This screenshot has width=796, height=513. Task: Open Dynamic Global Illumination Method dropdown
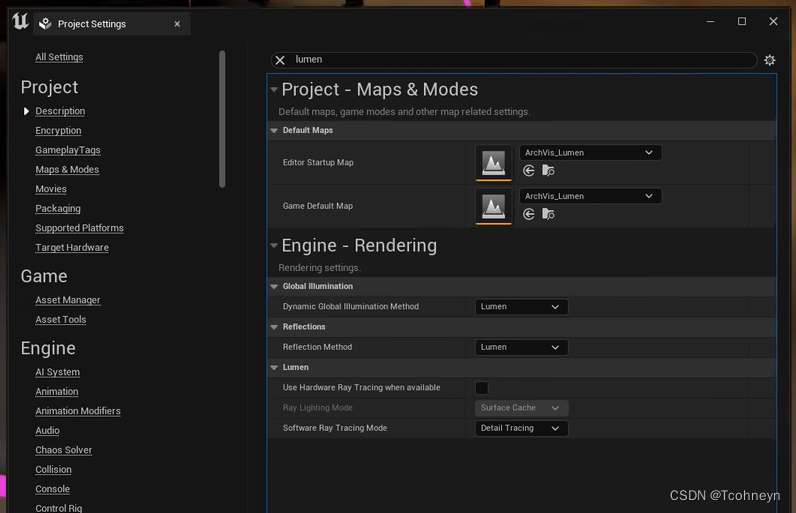coord(521,306)
